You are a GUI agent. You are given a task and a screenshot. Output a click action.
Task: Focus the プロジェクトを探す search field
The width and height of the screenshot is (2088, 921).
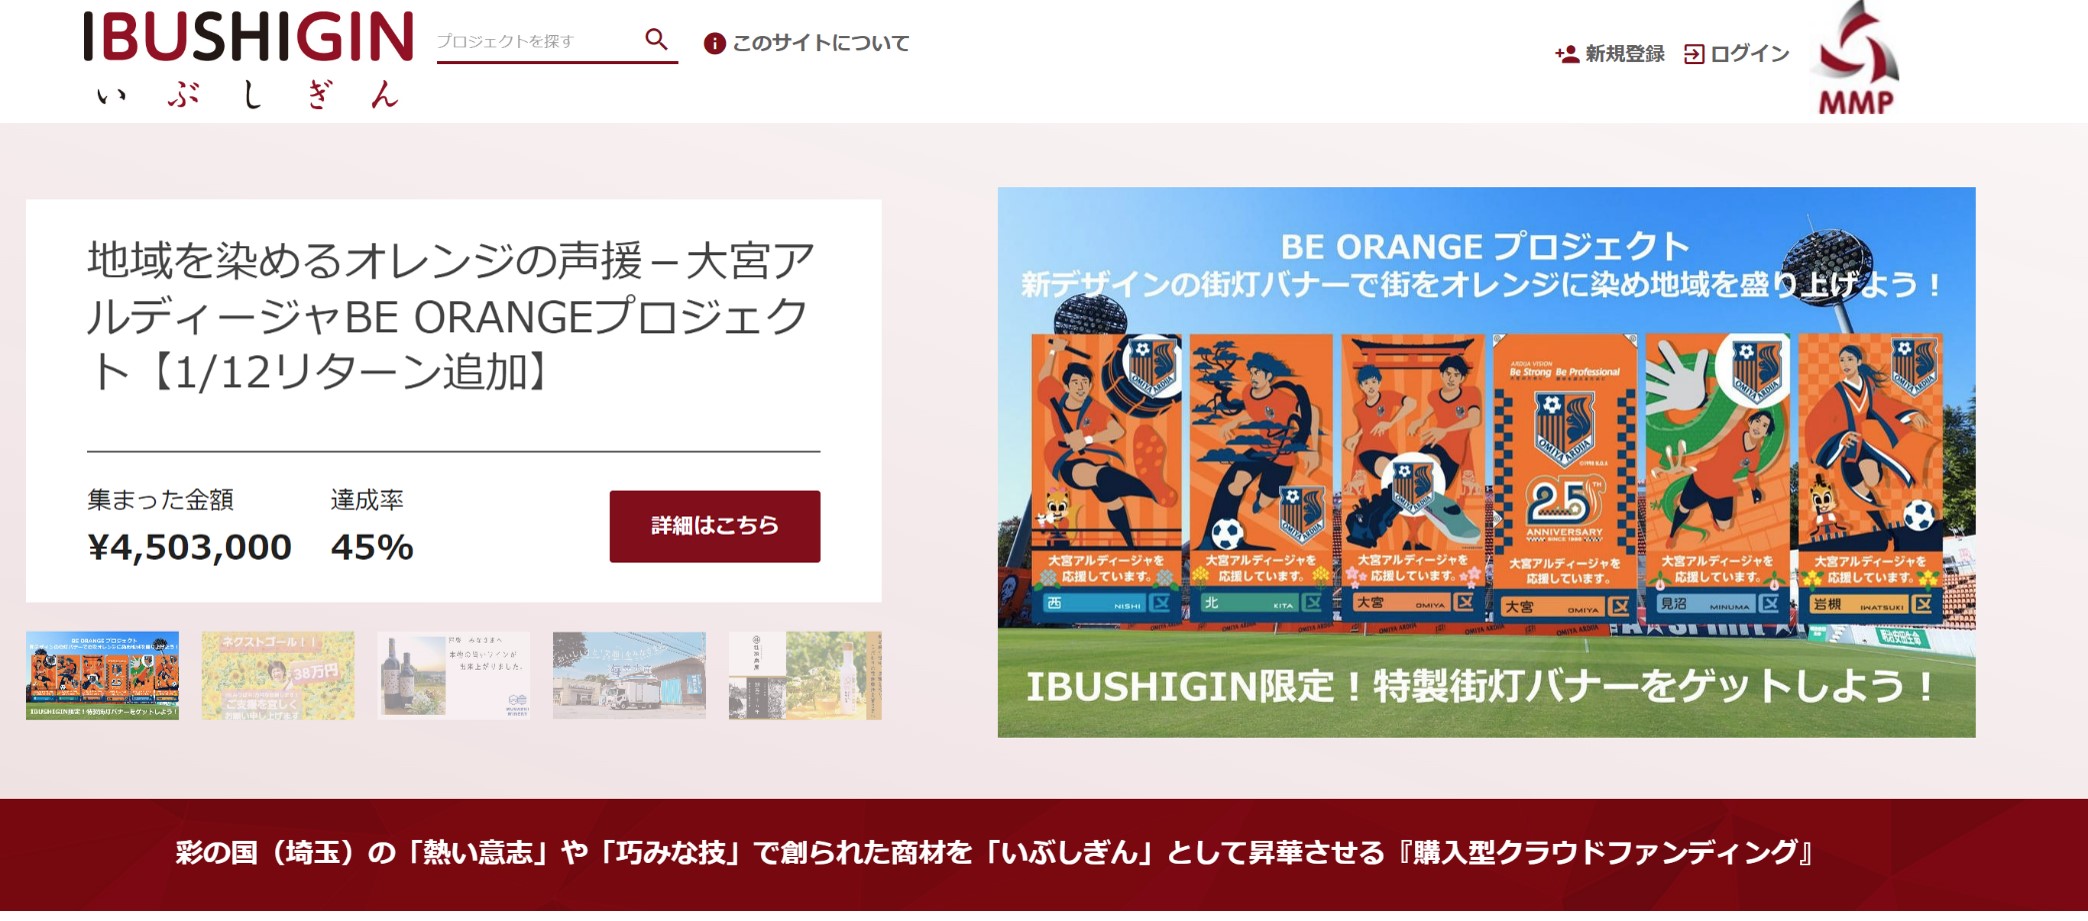pos(538,41)
